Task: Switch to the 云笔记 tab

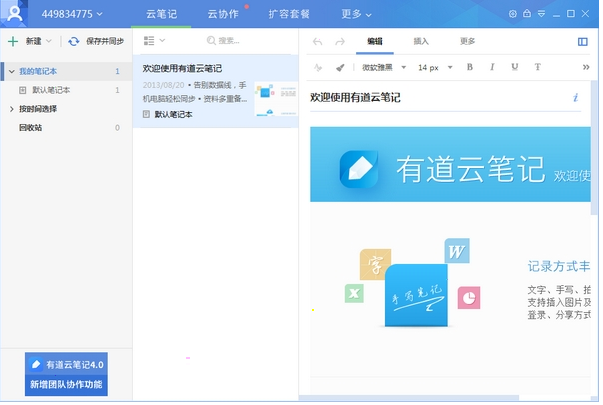Action: click(162, 14)
